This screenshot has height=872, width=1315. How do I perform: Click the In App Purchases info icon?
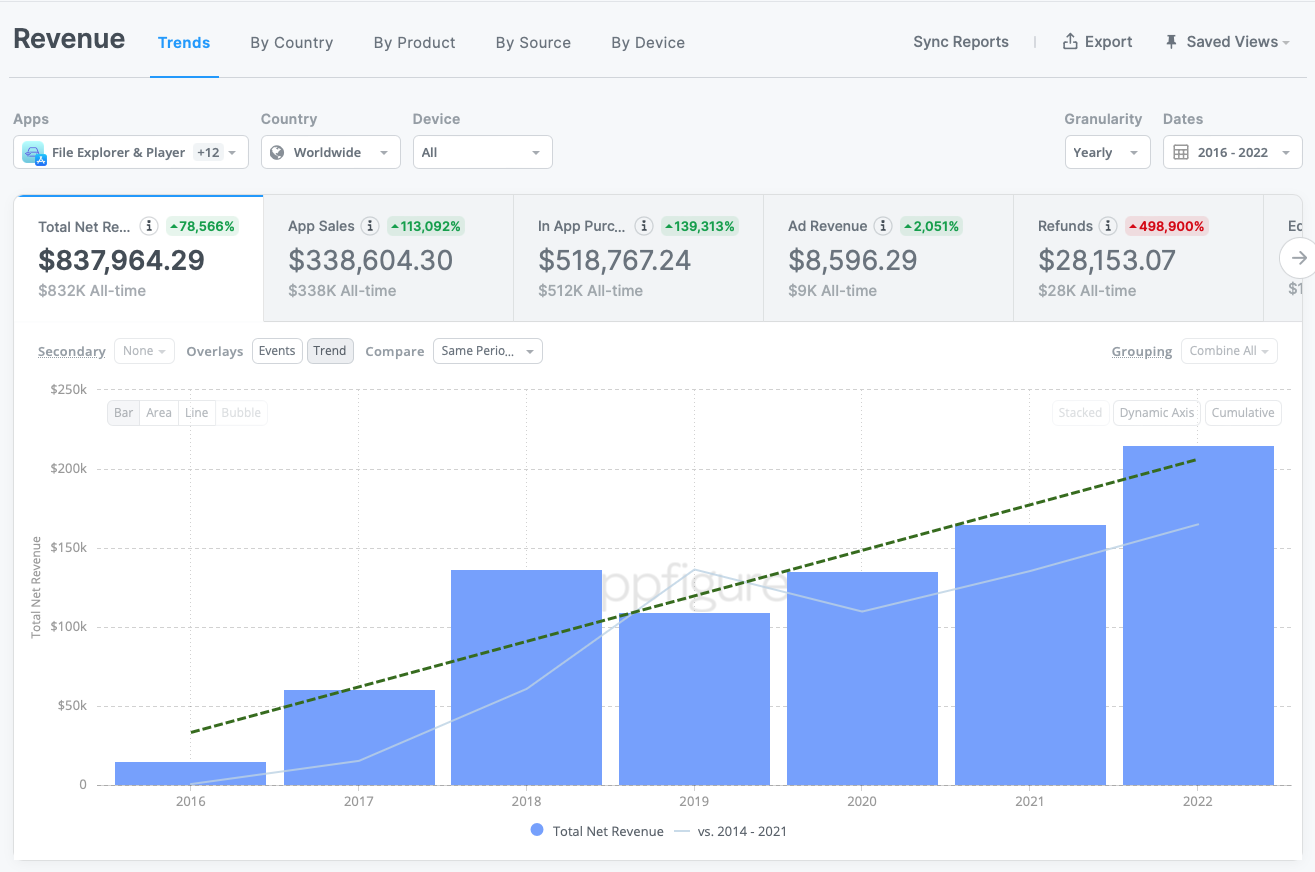click(645, 226)
